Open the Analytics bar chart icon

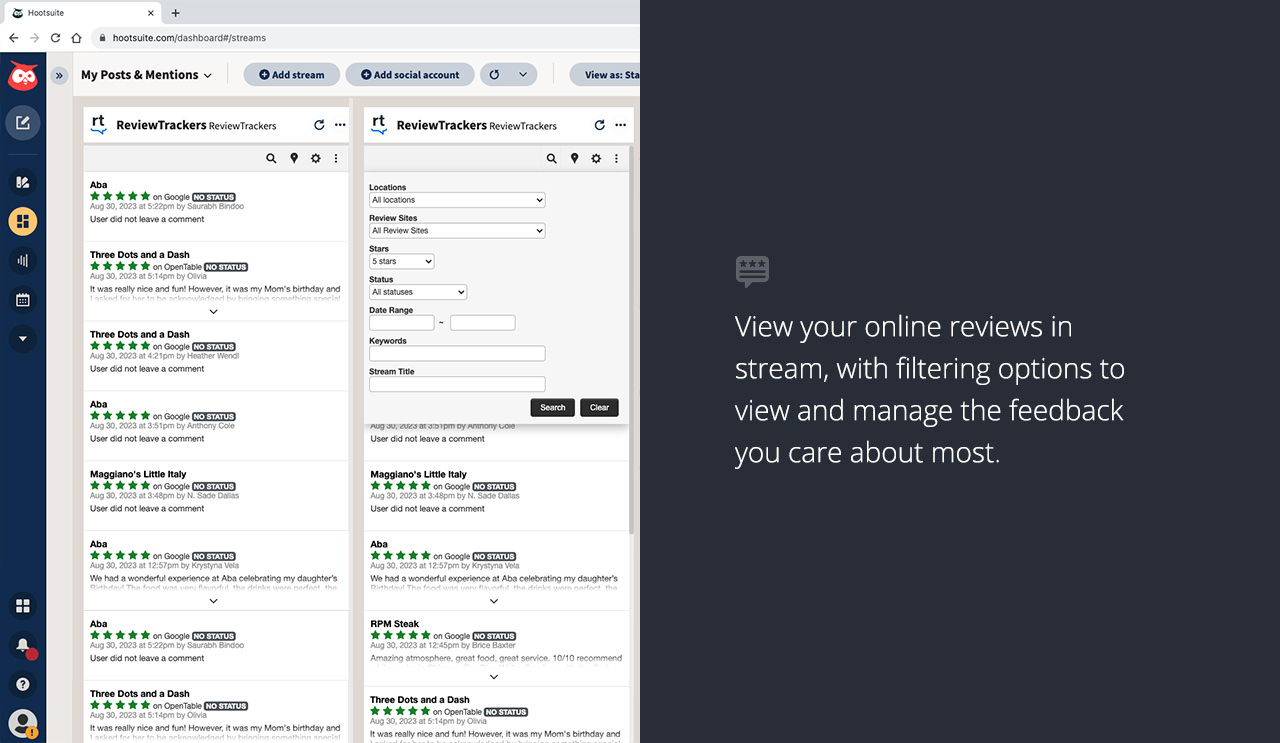tap(22, 261)
